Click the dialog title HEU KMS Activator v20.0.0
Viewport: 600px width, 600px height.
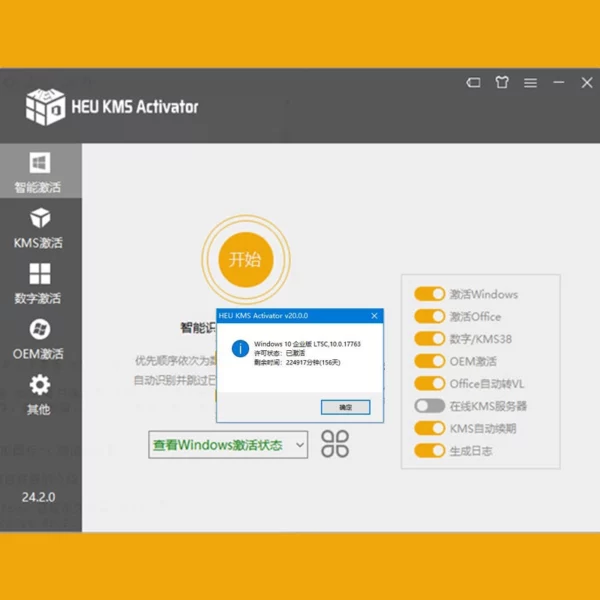point(263,316)
